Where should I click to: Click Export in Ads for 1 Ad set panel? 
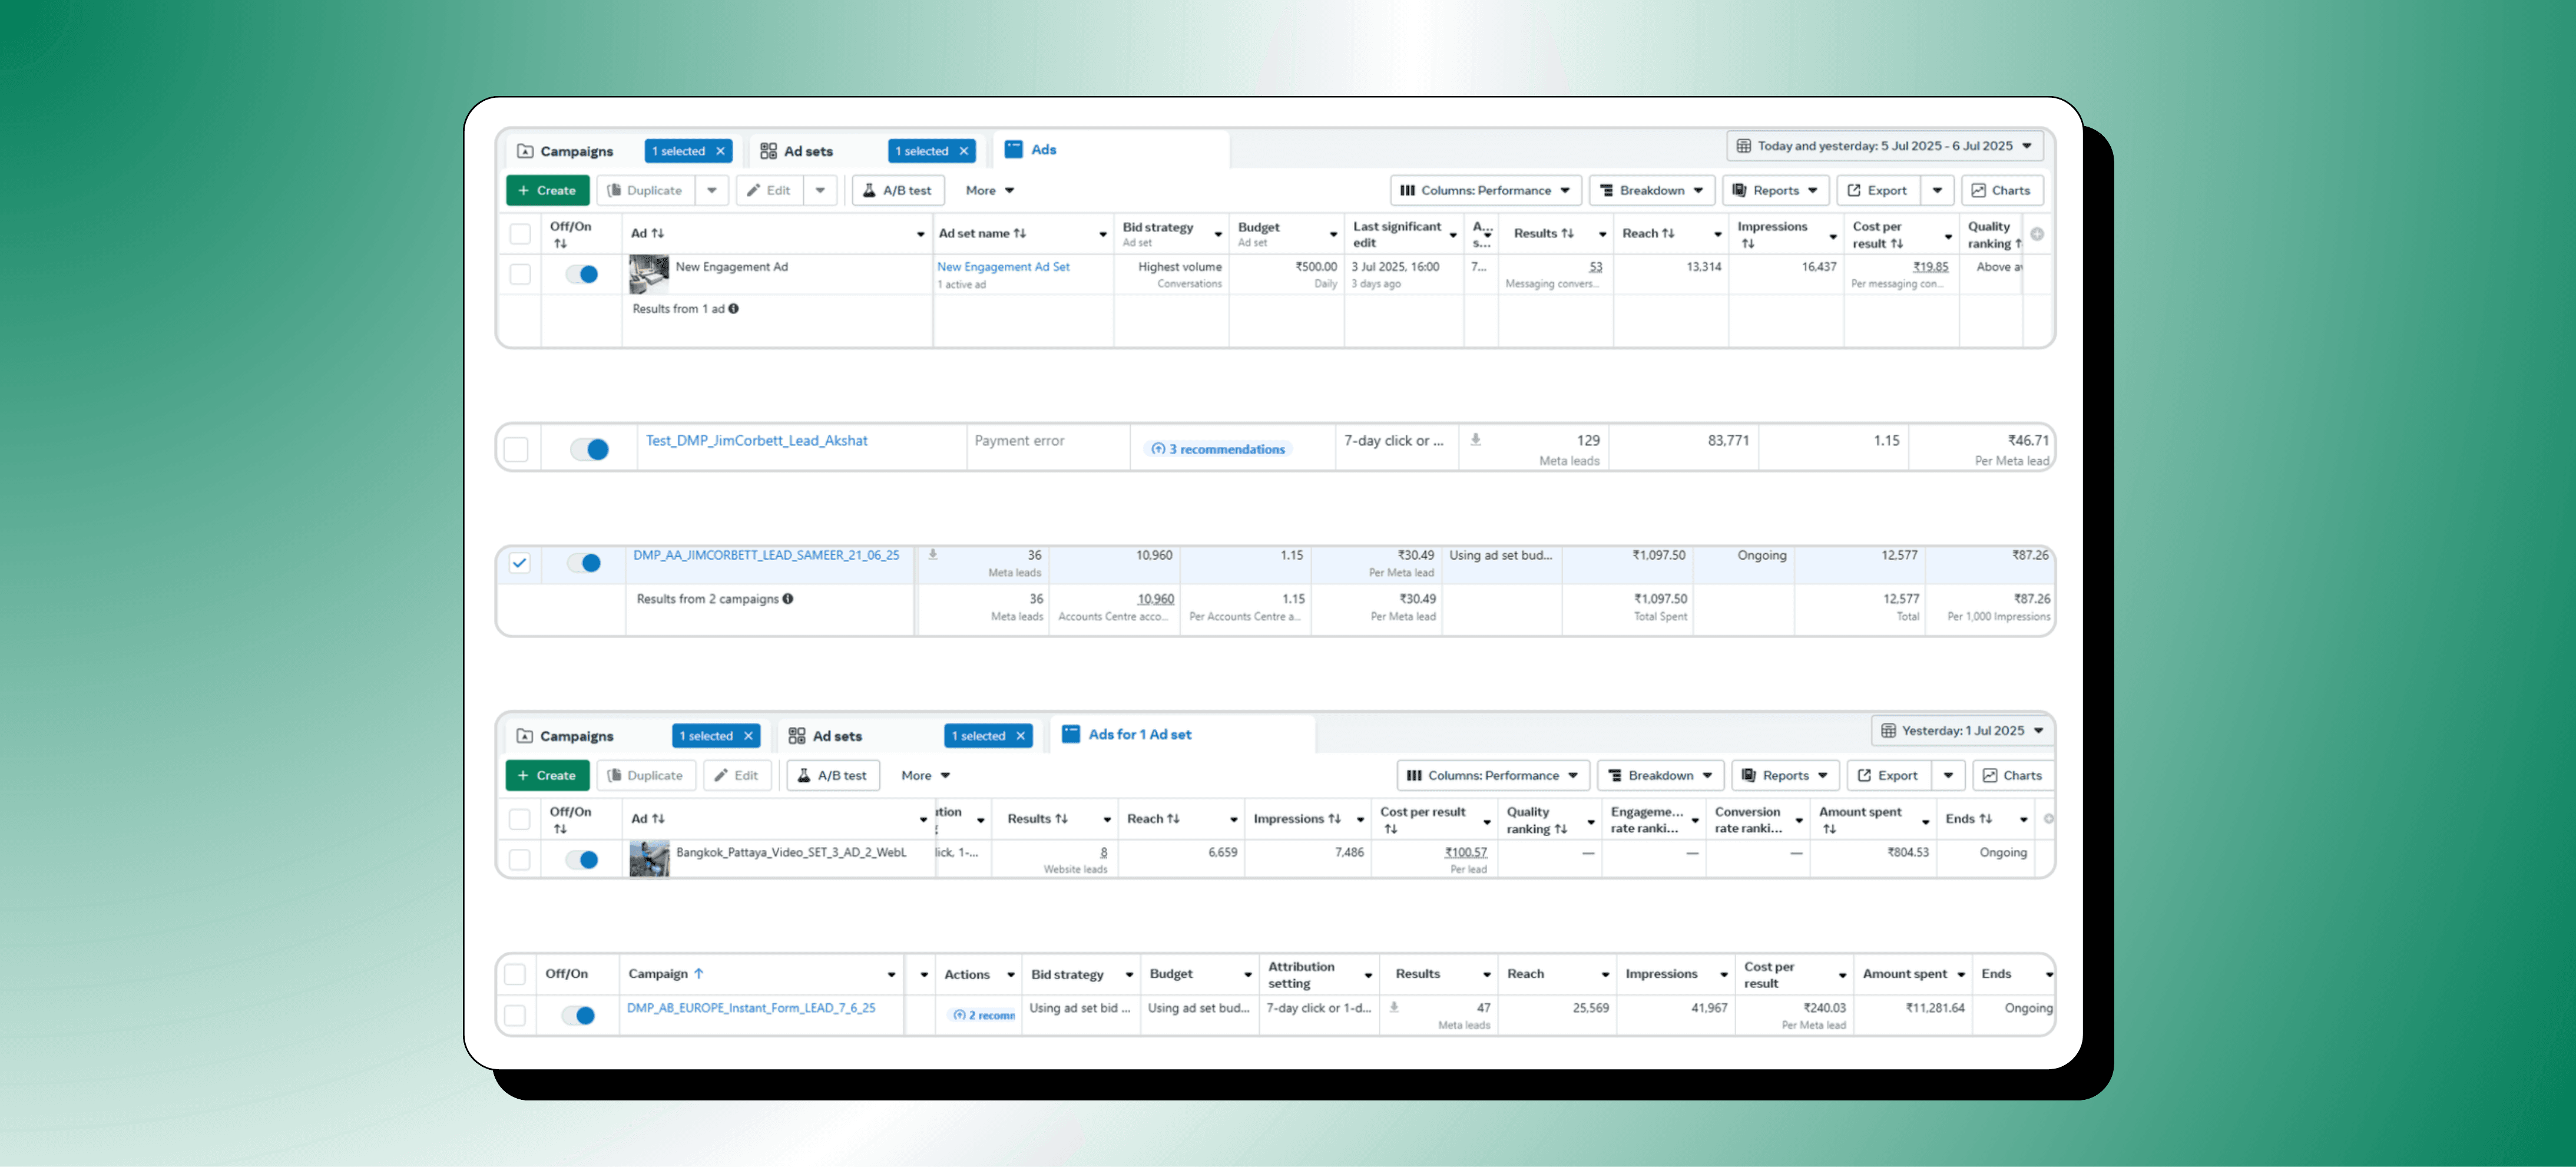[1888, 775]
